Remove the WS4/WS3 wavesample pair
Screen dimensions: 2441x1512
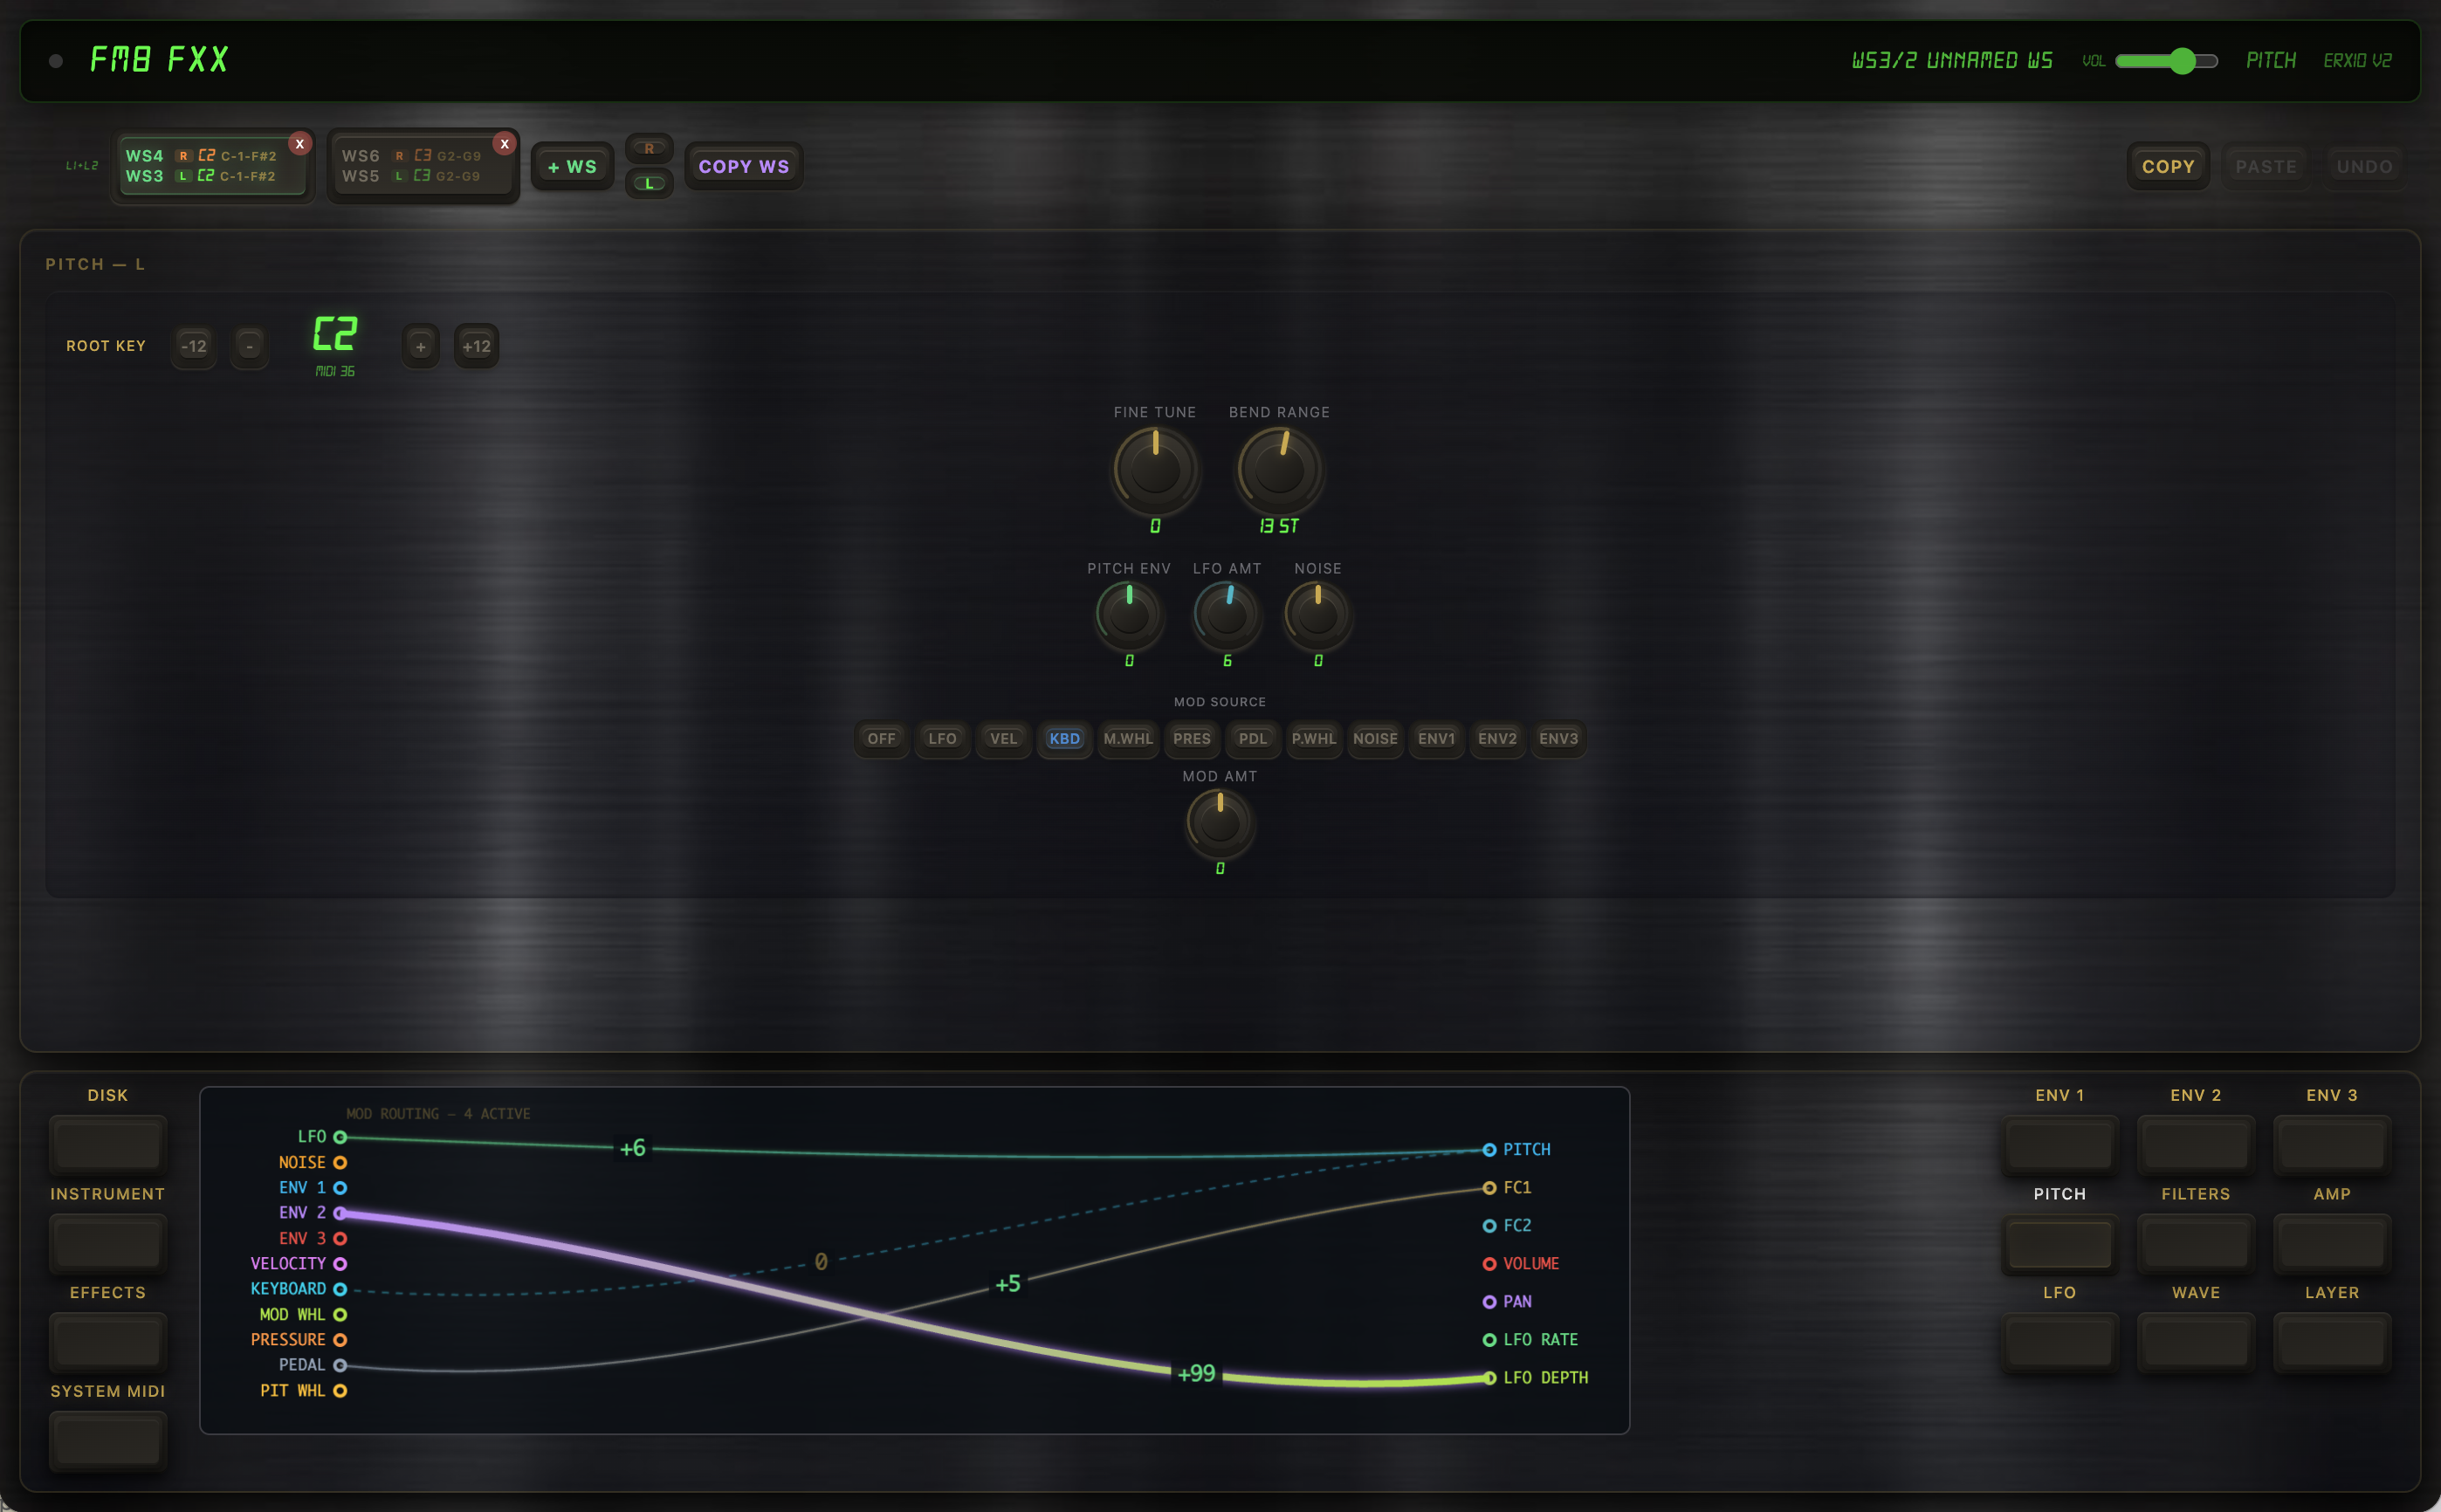(x=299, y=144)
